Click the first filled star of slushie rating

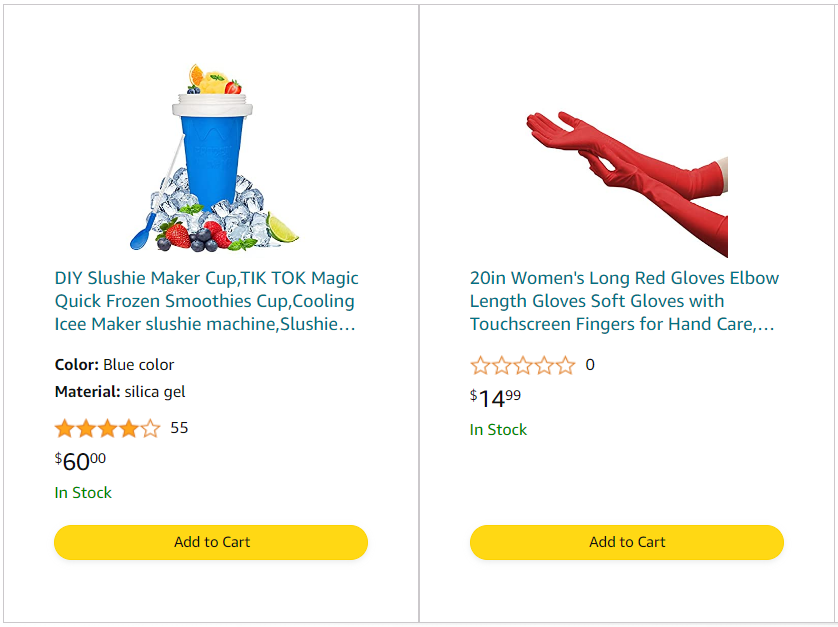(65, 428)
